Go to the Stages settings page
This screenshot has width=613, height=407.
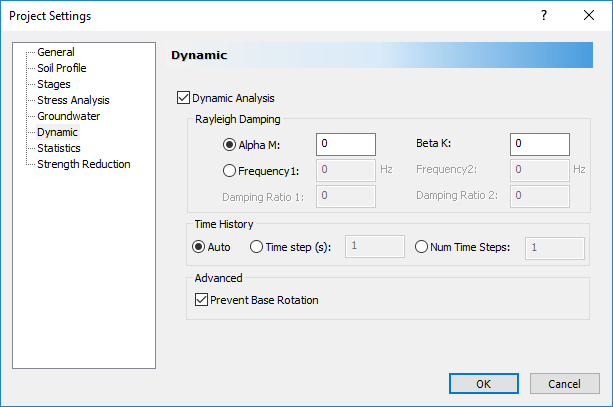[54, 84]
